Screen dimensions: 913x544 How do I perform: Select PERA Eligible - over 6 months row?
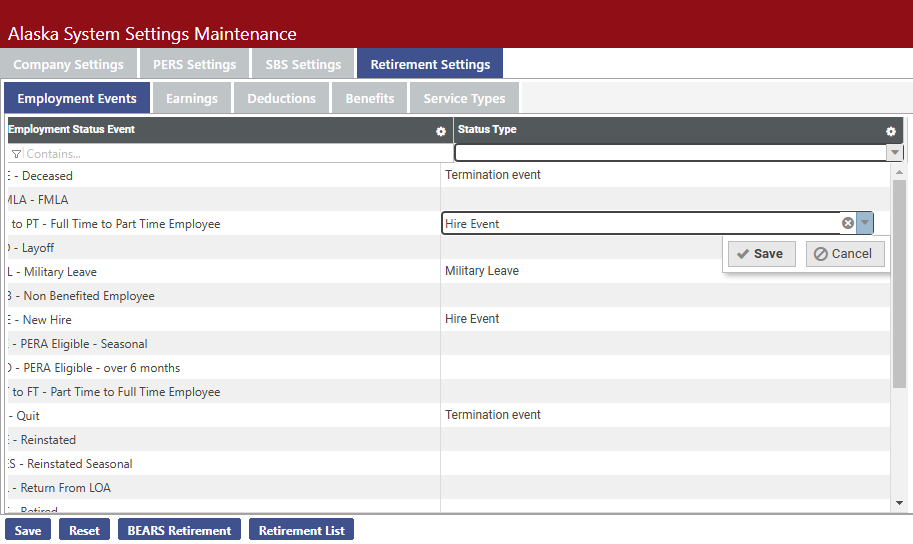(x=448, y=368)
